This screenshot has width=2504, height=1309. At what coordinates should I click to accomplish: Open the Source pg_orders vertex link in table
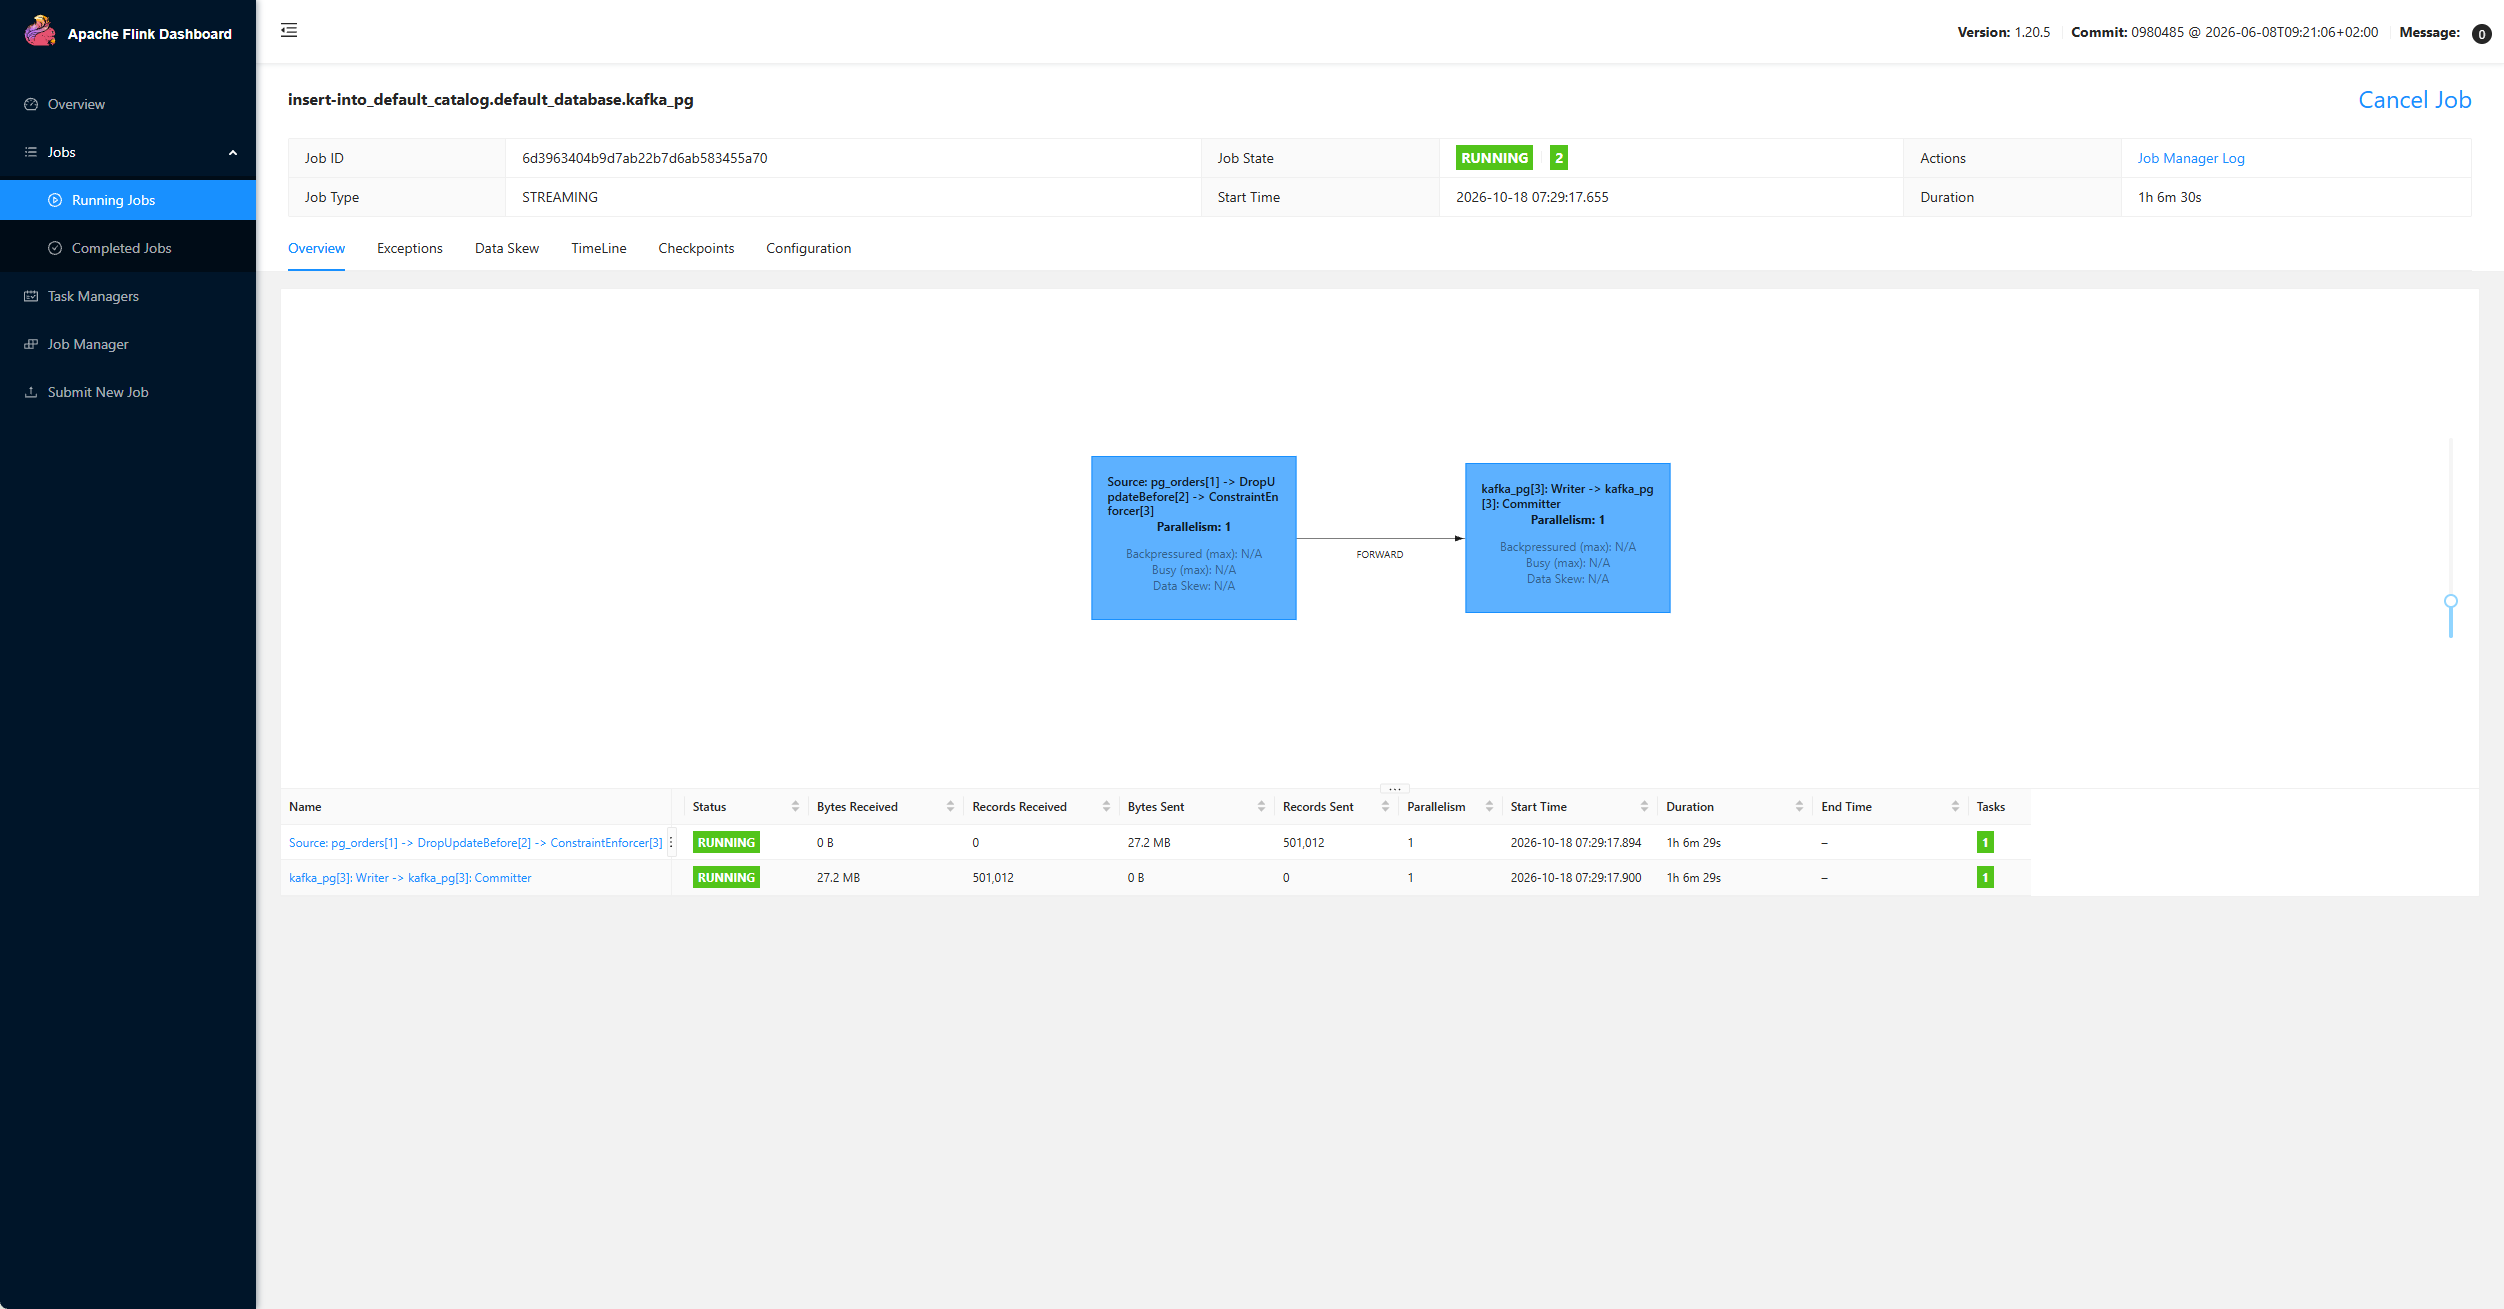476,843
